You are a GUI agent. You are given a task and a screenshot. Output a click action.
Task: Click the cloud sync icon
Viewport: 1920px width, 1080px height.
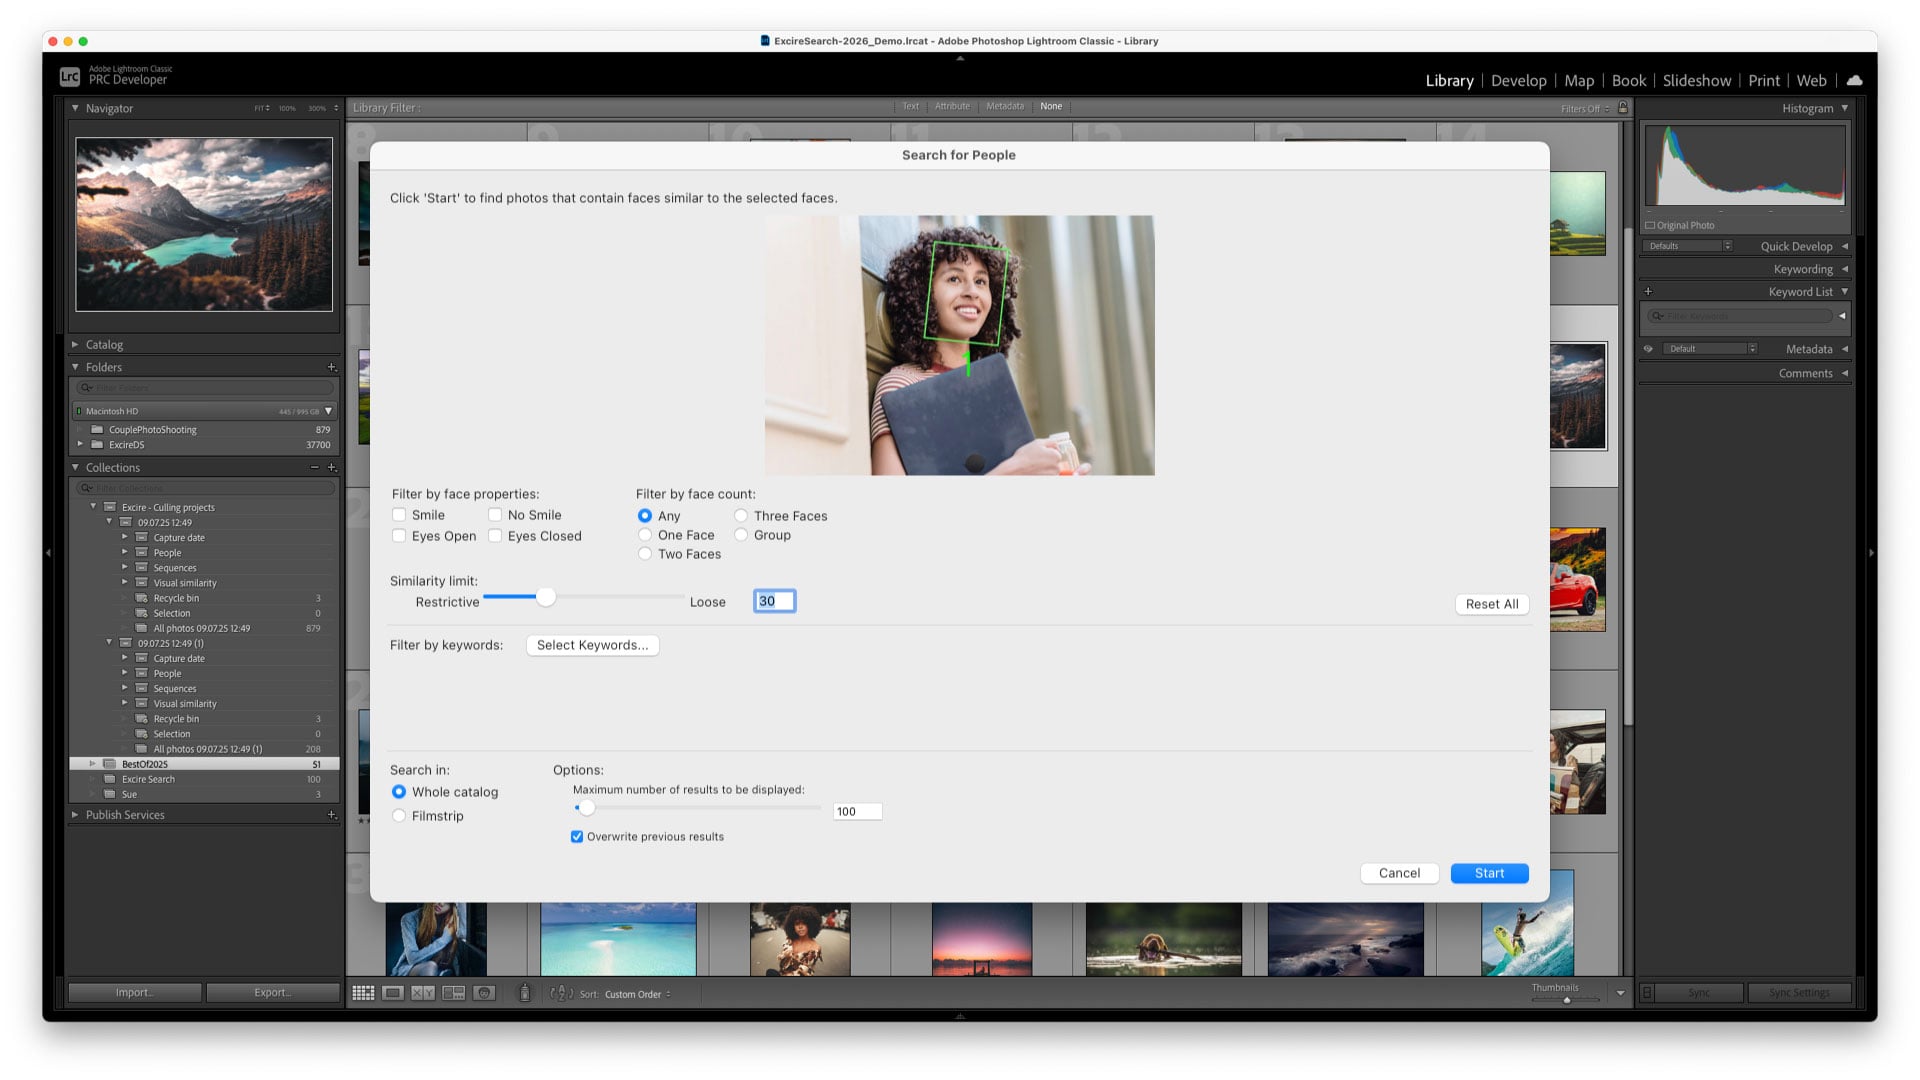point(1854,80)
